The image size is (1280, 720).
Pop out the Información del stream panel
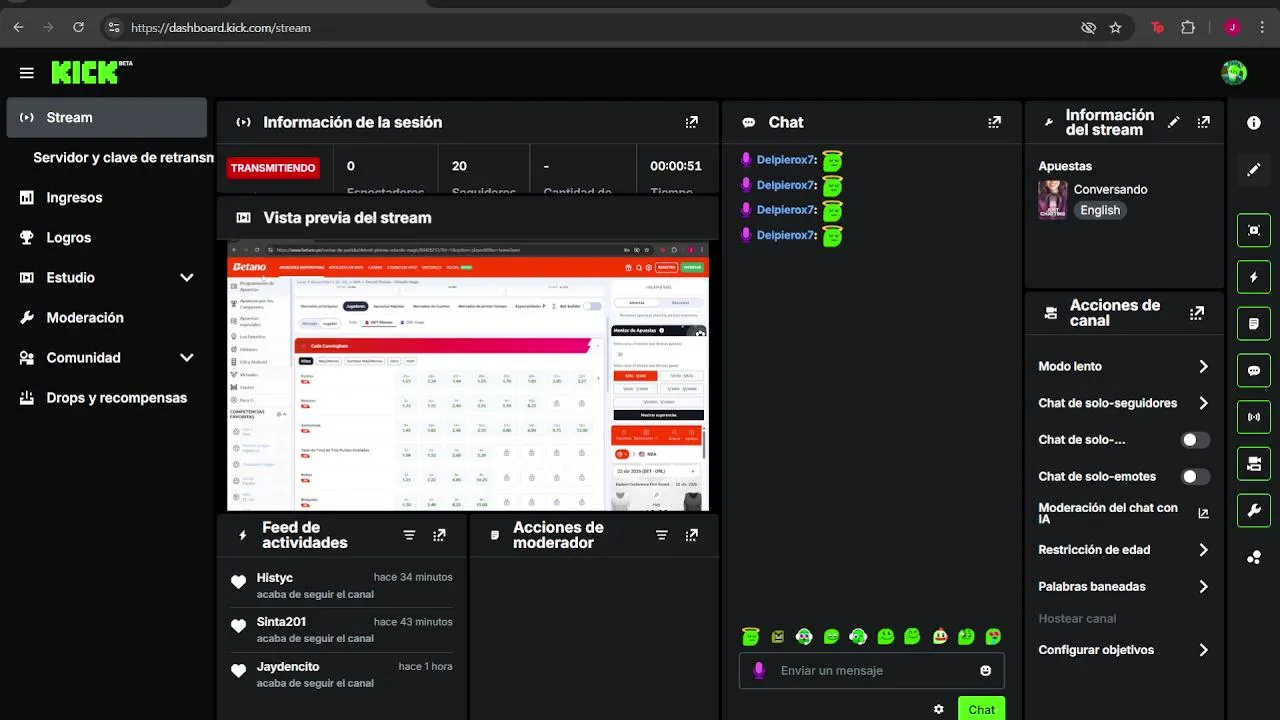pyautogui.click(x=1203, y=122)
